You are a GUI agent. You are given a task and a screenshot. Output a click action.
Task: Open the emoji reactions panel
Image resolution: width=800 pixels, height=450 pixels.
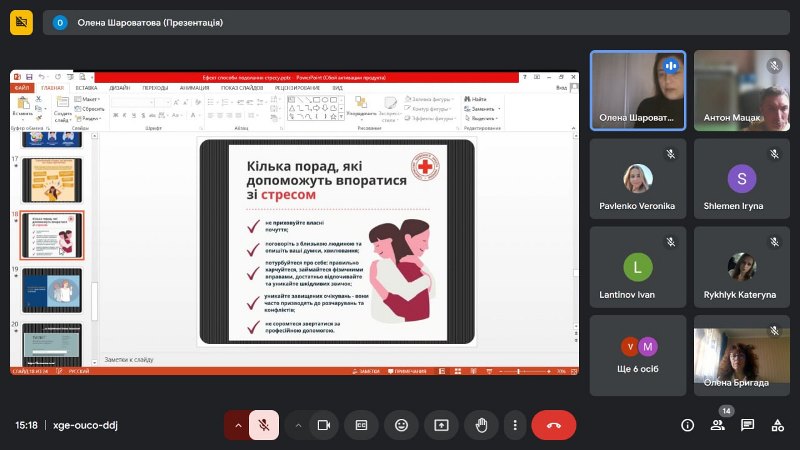click(x=401, y=425)
